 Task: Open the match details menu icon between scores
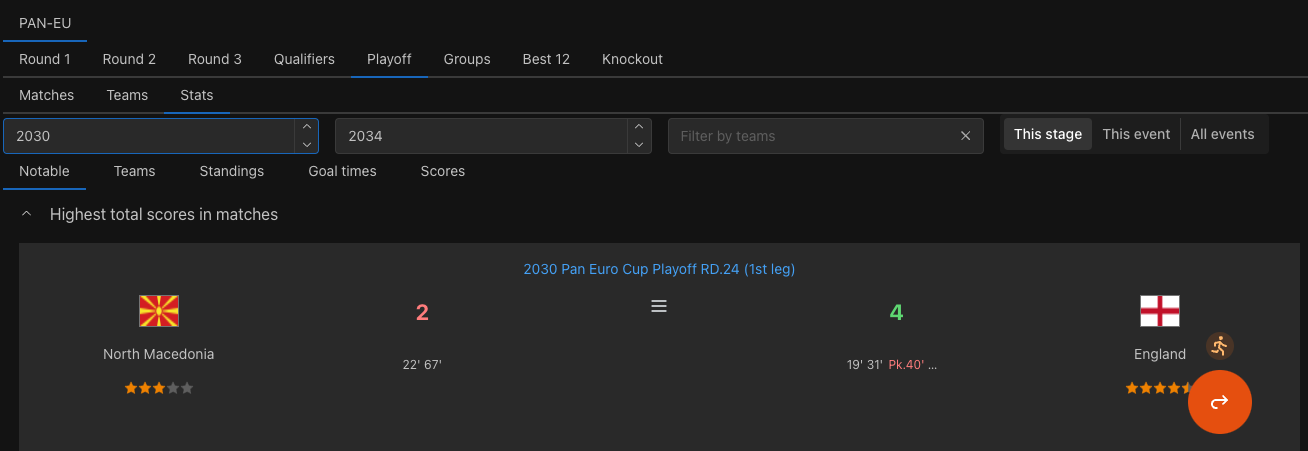659,306
